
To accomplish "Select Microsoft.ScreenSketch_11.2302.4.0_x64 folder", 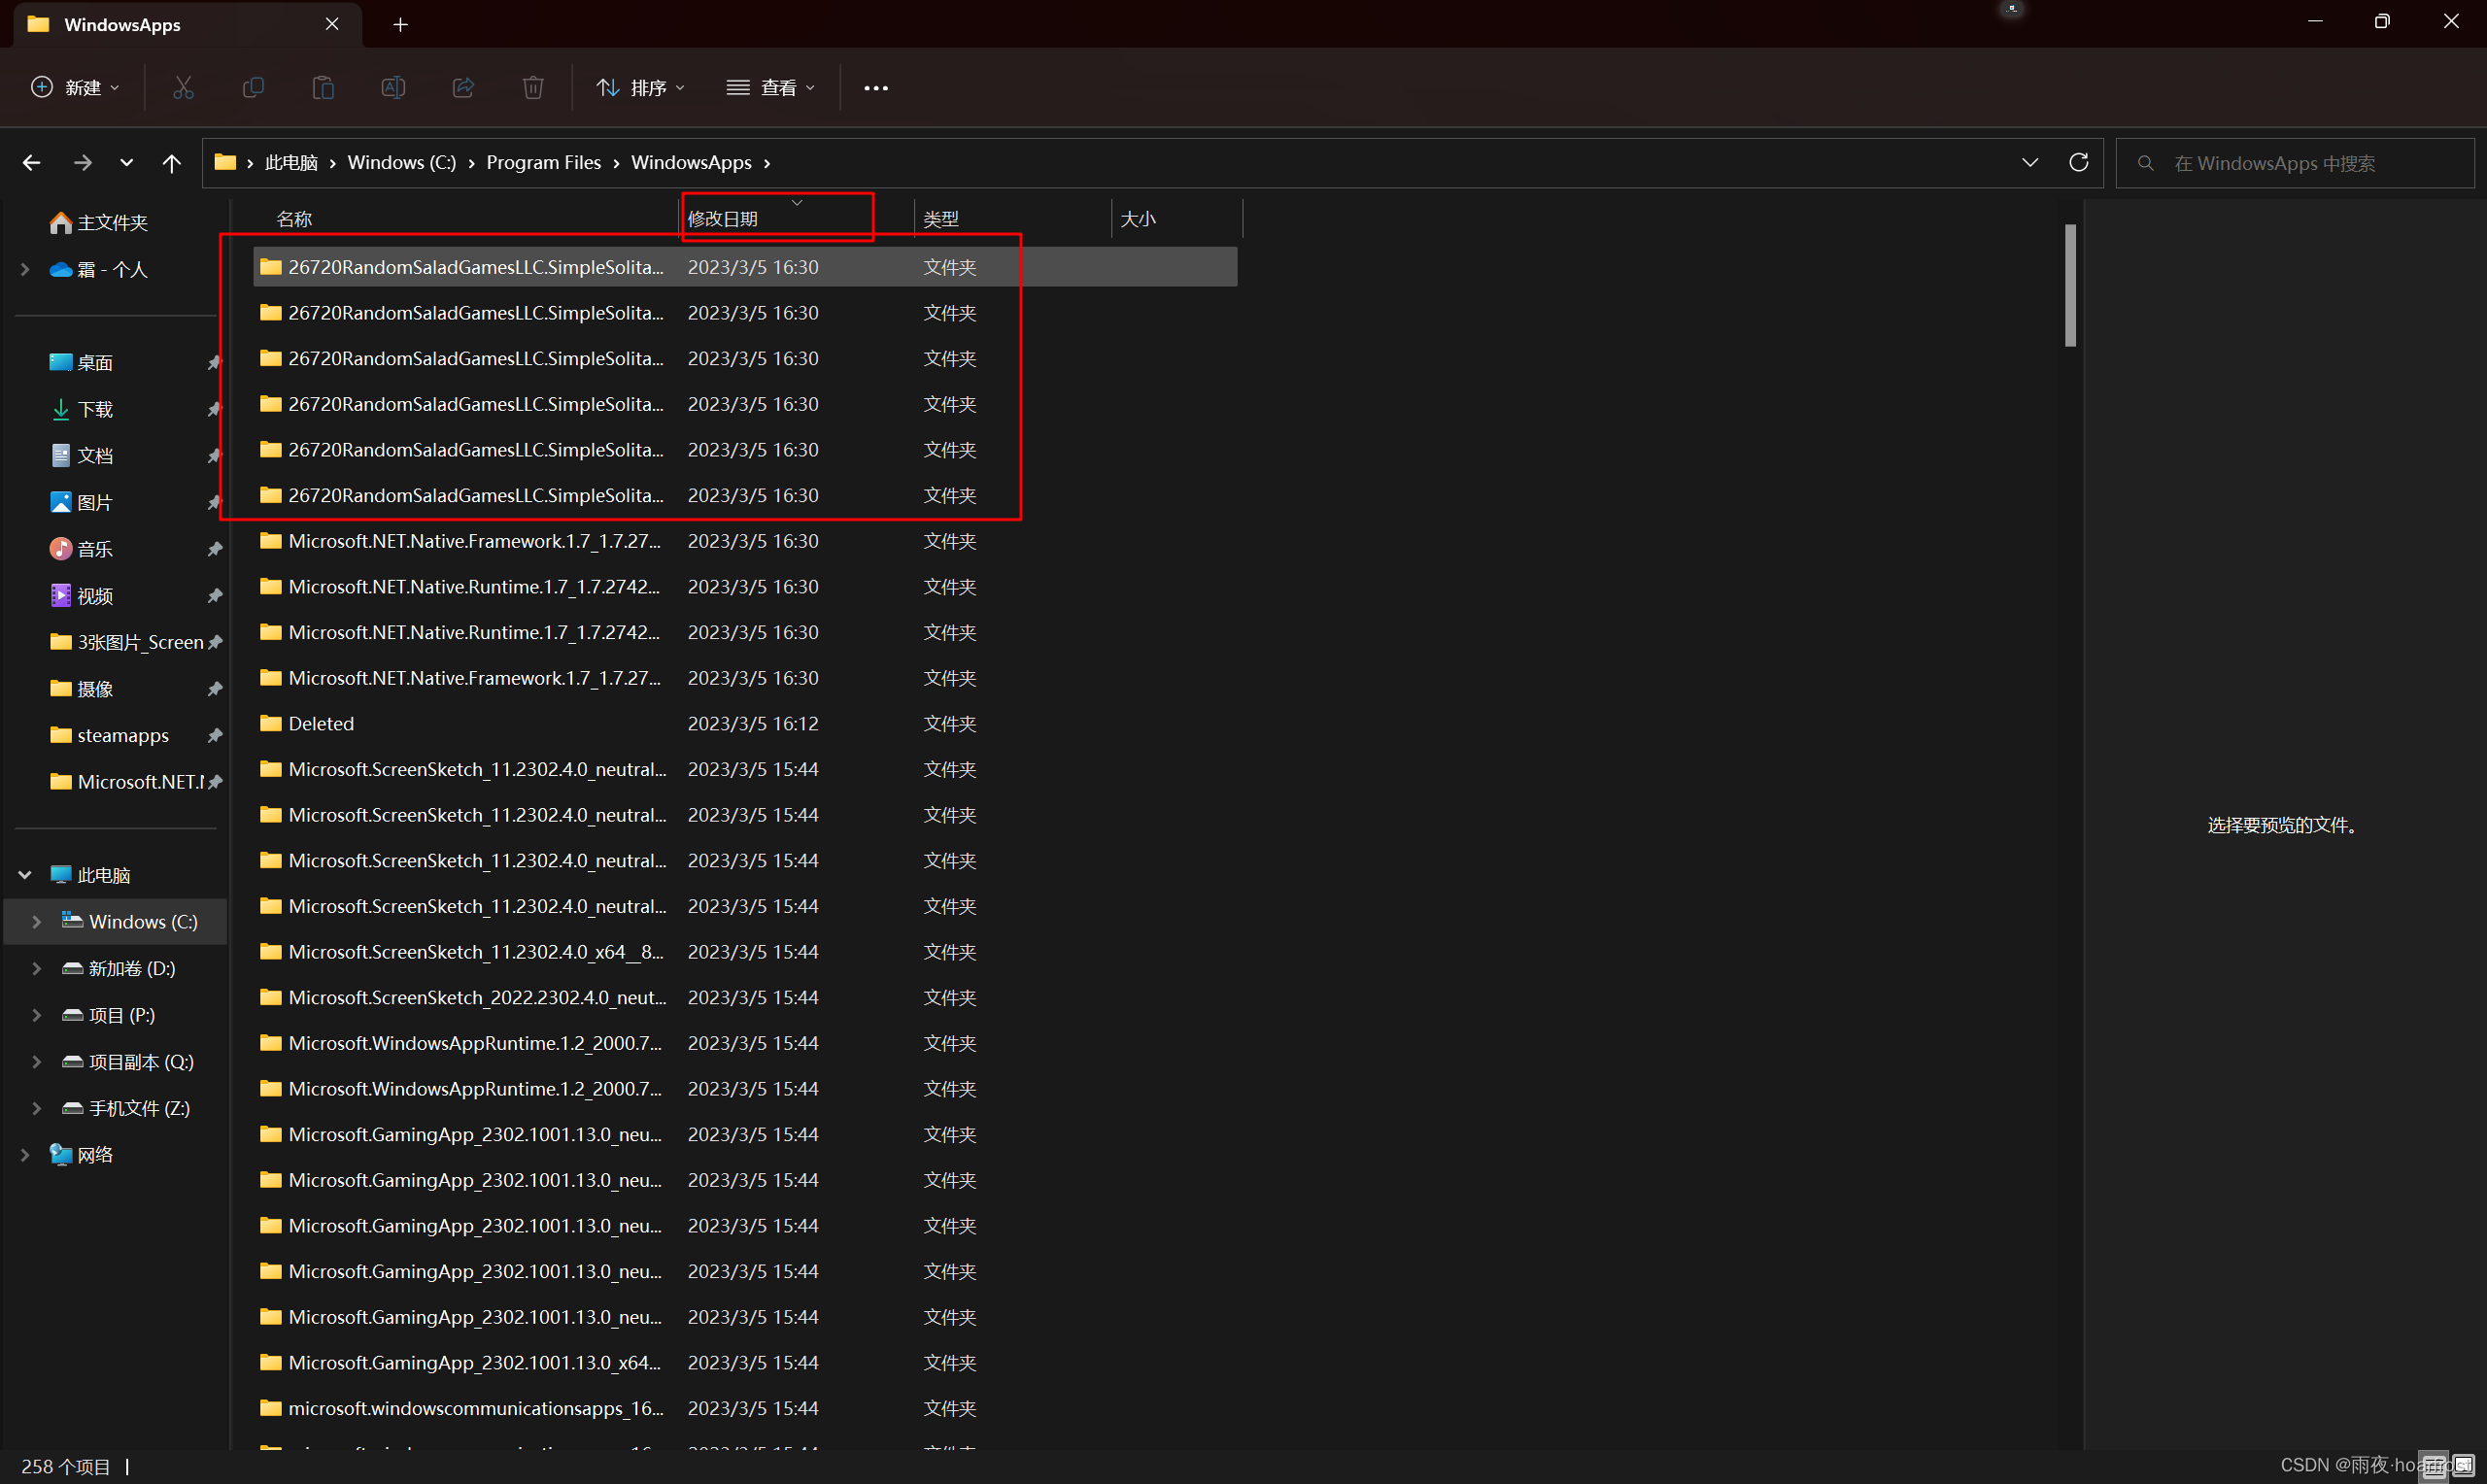I will pos(745,952).
